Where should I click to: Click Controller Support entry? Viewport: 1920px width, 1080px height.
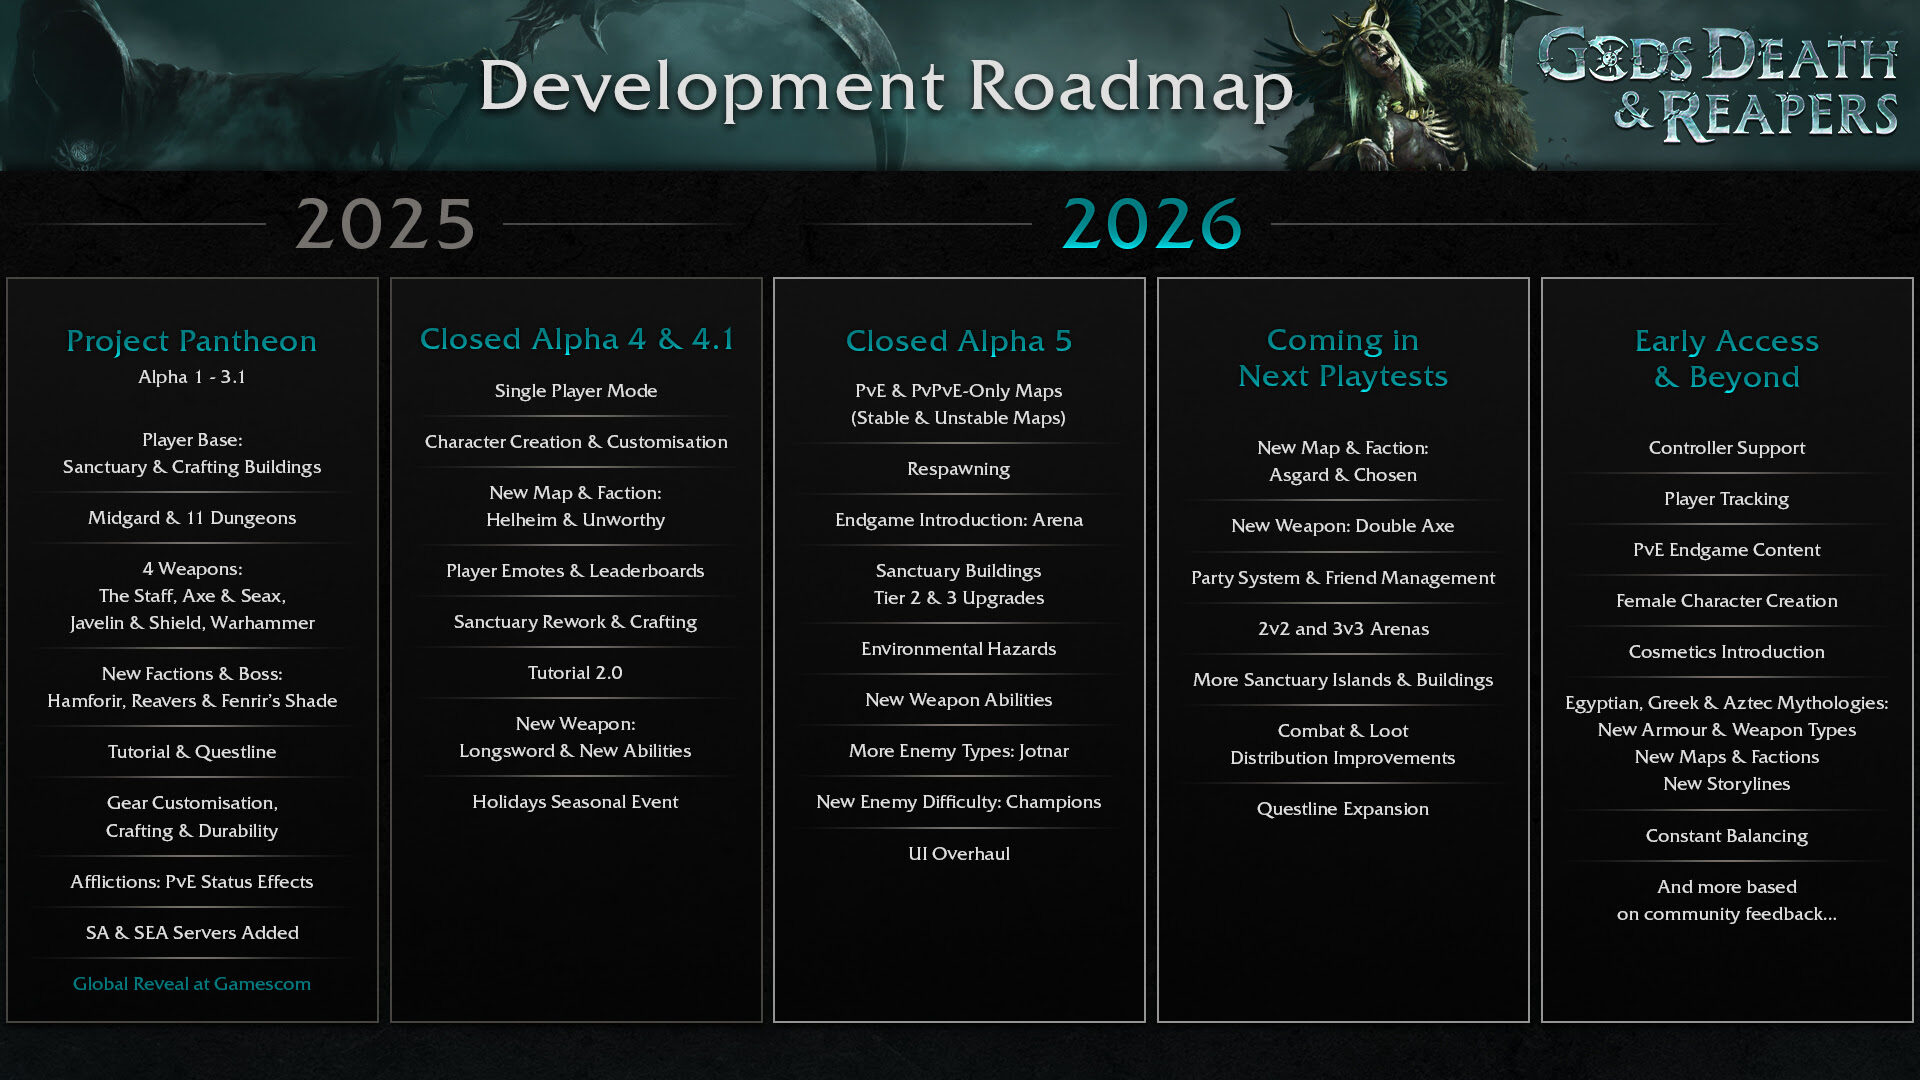(1727, 448)
